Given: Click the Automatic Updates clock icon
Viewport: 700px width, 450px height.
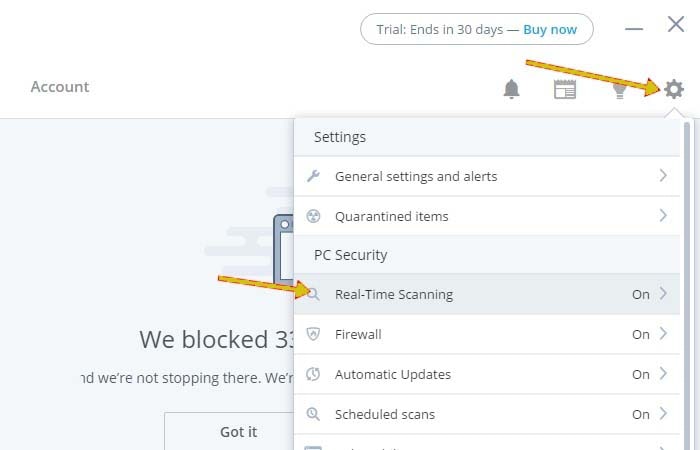Looking at the screenshot, I should pyautogui.click(x=313, y=374).
